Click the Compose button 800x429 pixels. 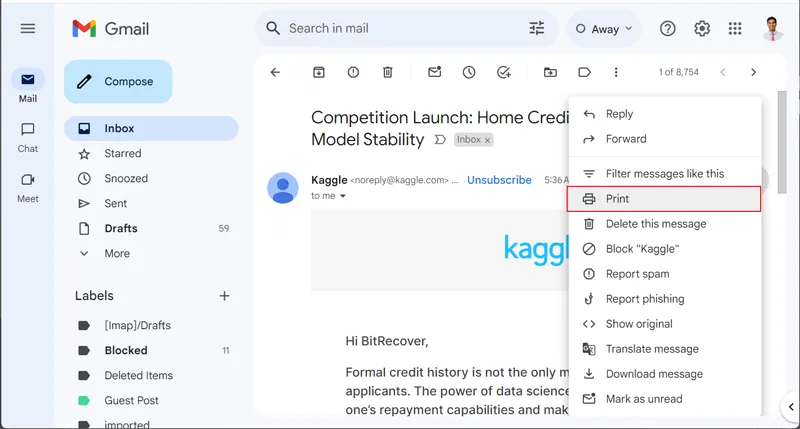(118, 82)
